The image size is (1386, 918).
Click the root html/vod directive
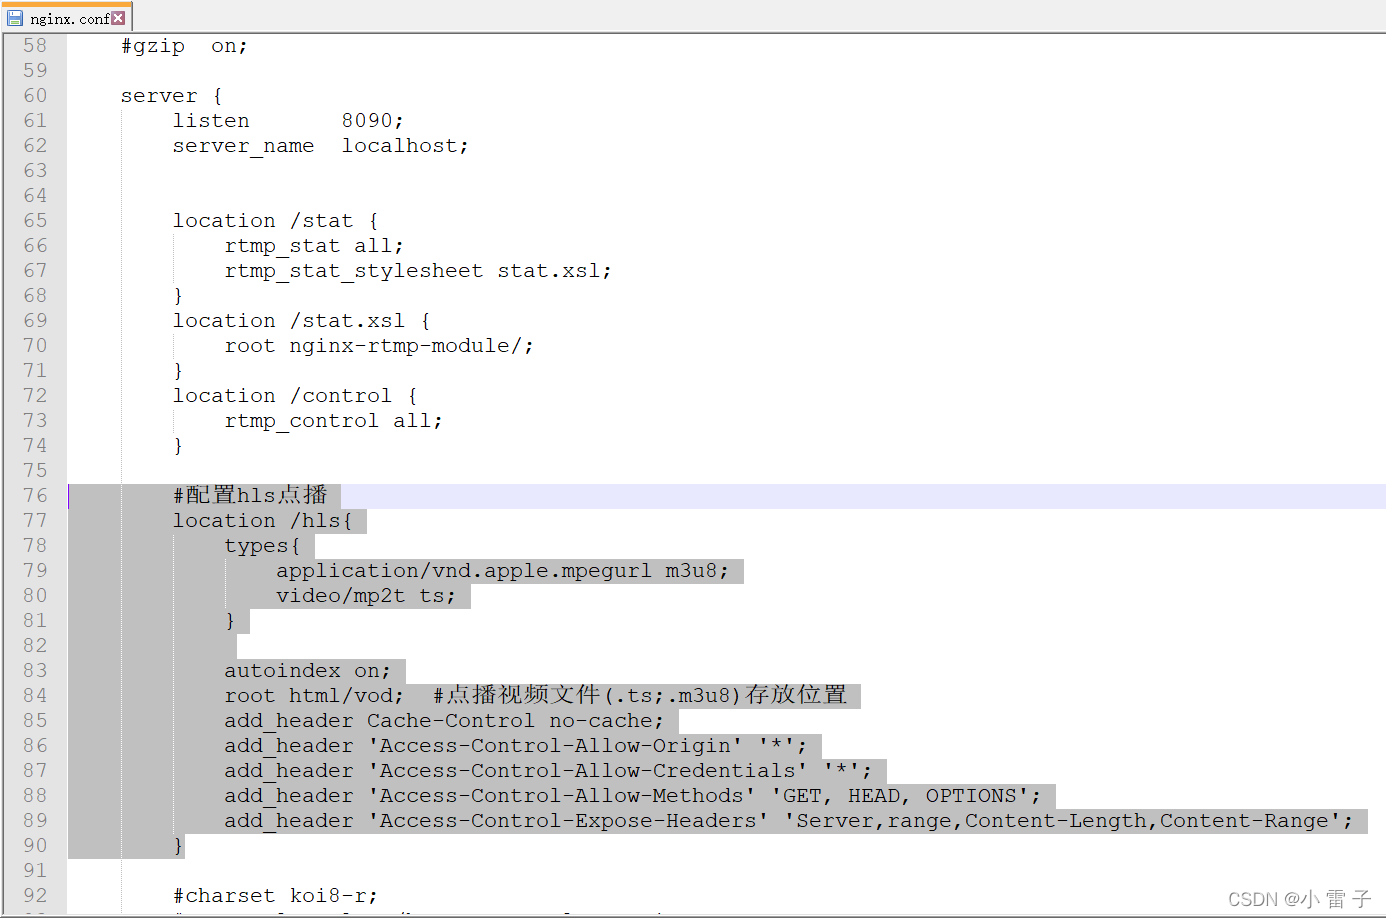[x=312, y=695]
